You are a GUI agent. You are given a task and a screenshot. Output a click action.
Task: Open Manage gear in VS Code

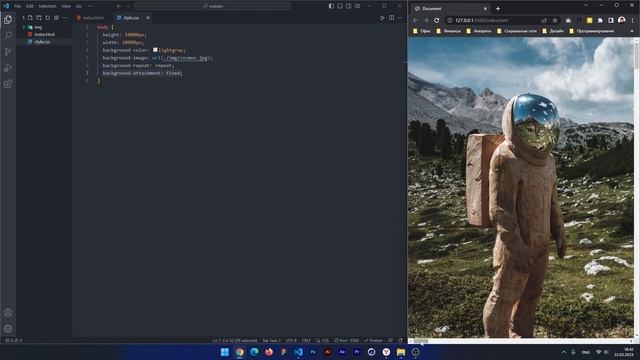(x=8, y=329)
